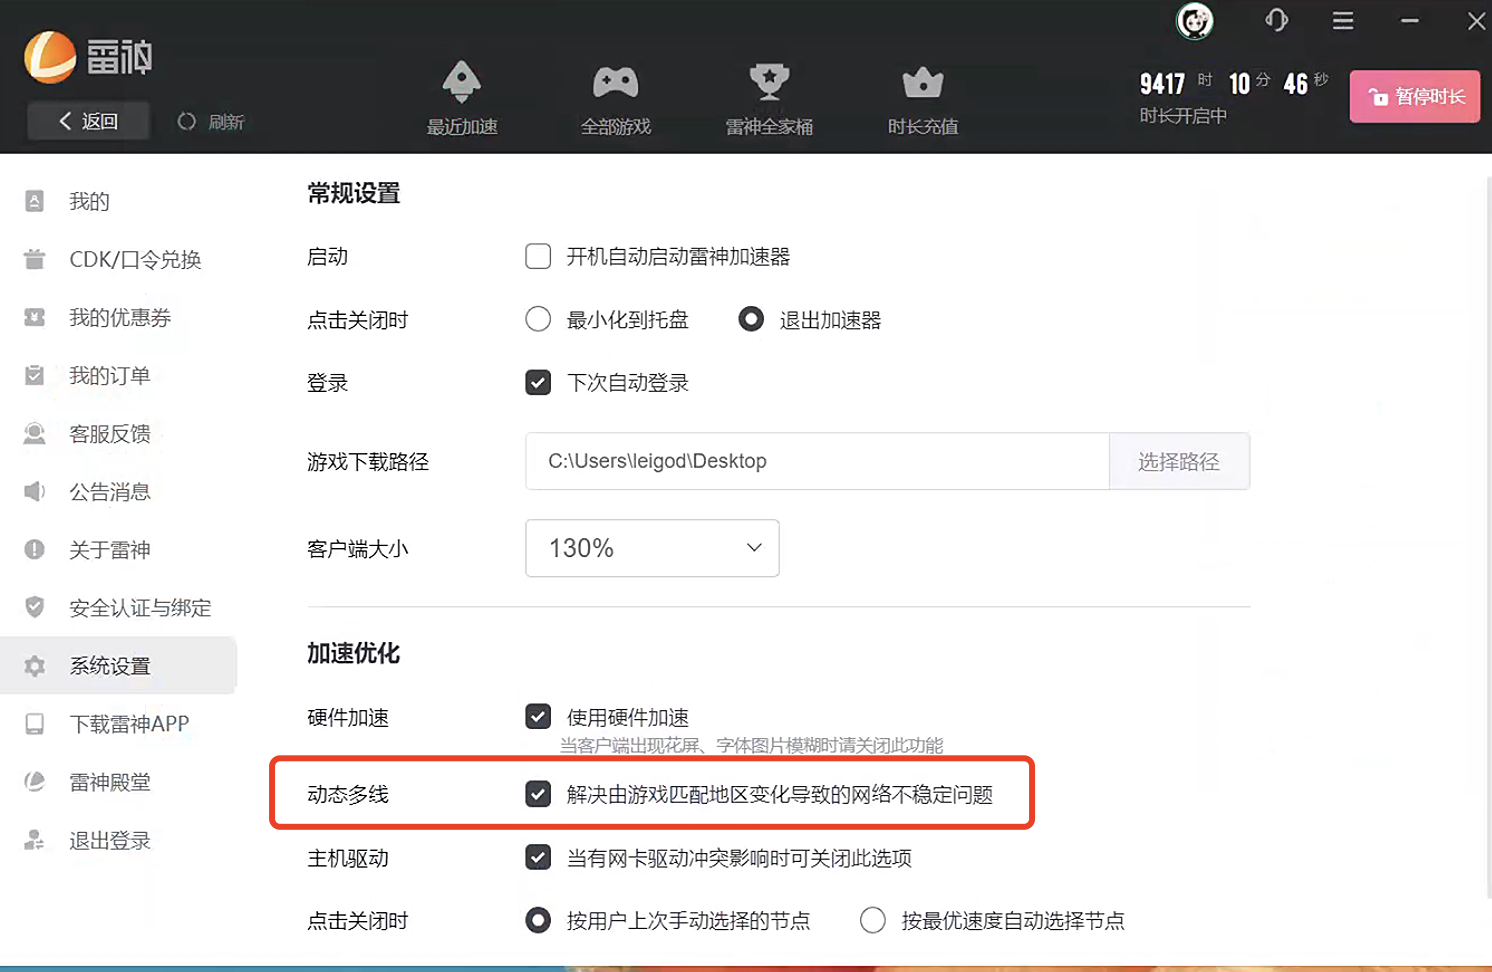Select 最小化到托盘 radio button
Screen dimensions: 1492x972
click(x=538, y=320)
